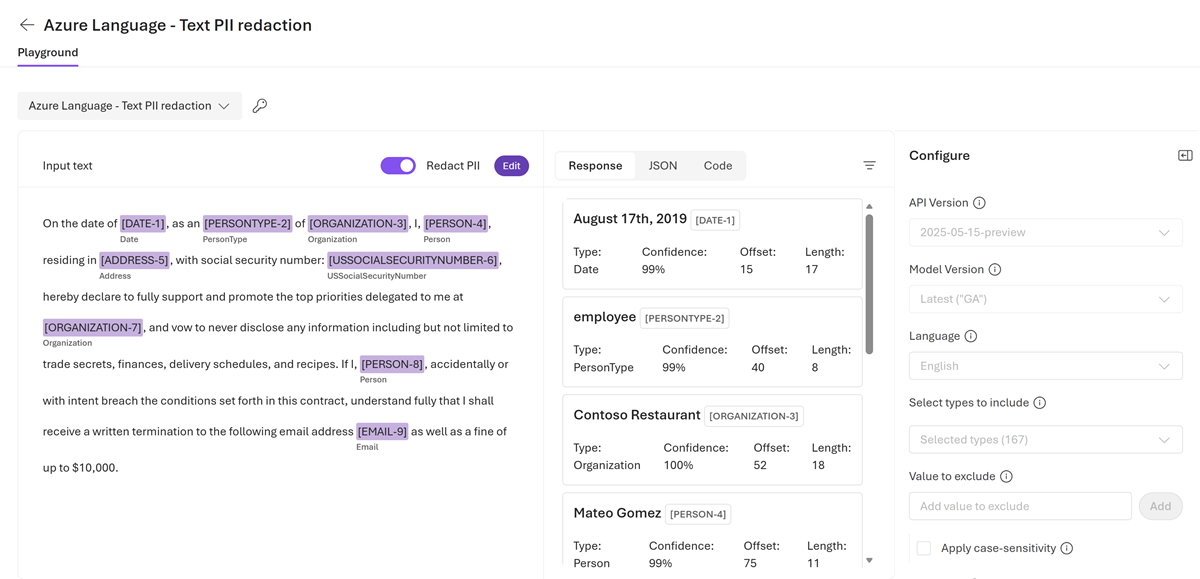Expand Selected types (167) dropdown
The height and width of the screenshot is (579, 1200).
(x=1046, y=439)
